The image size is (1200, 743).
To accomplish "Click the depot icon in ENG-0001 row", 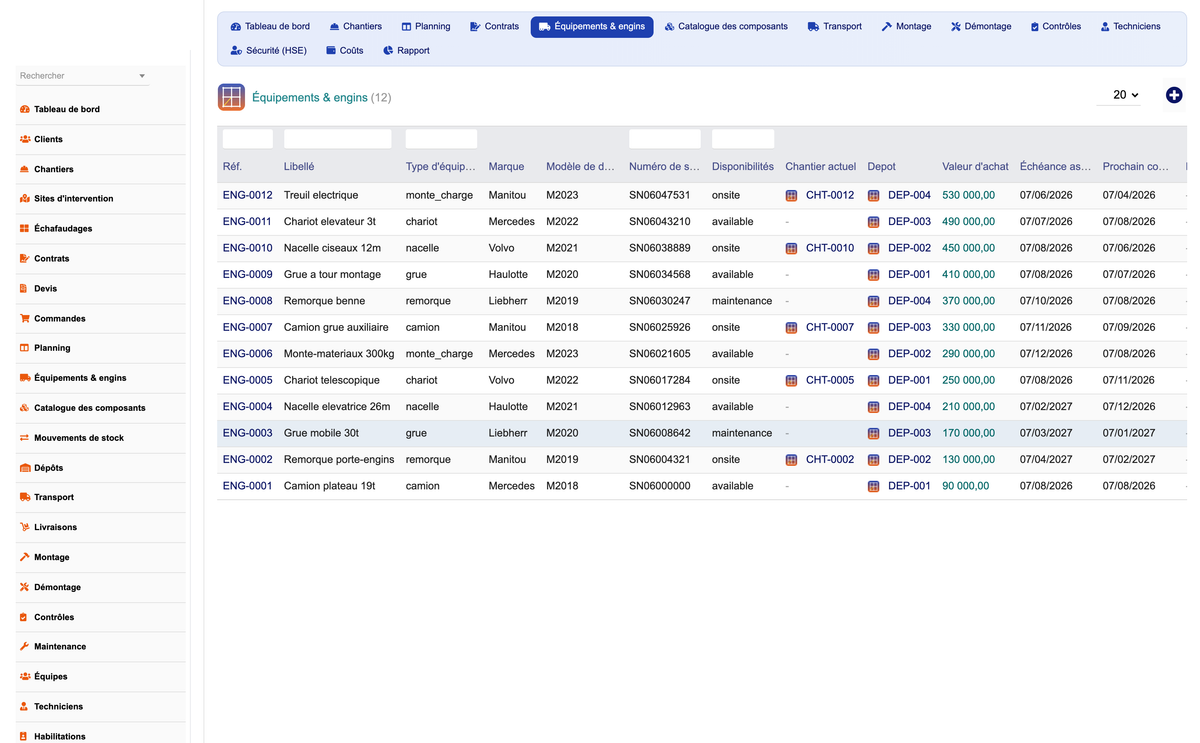I will 873,486.
